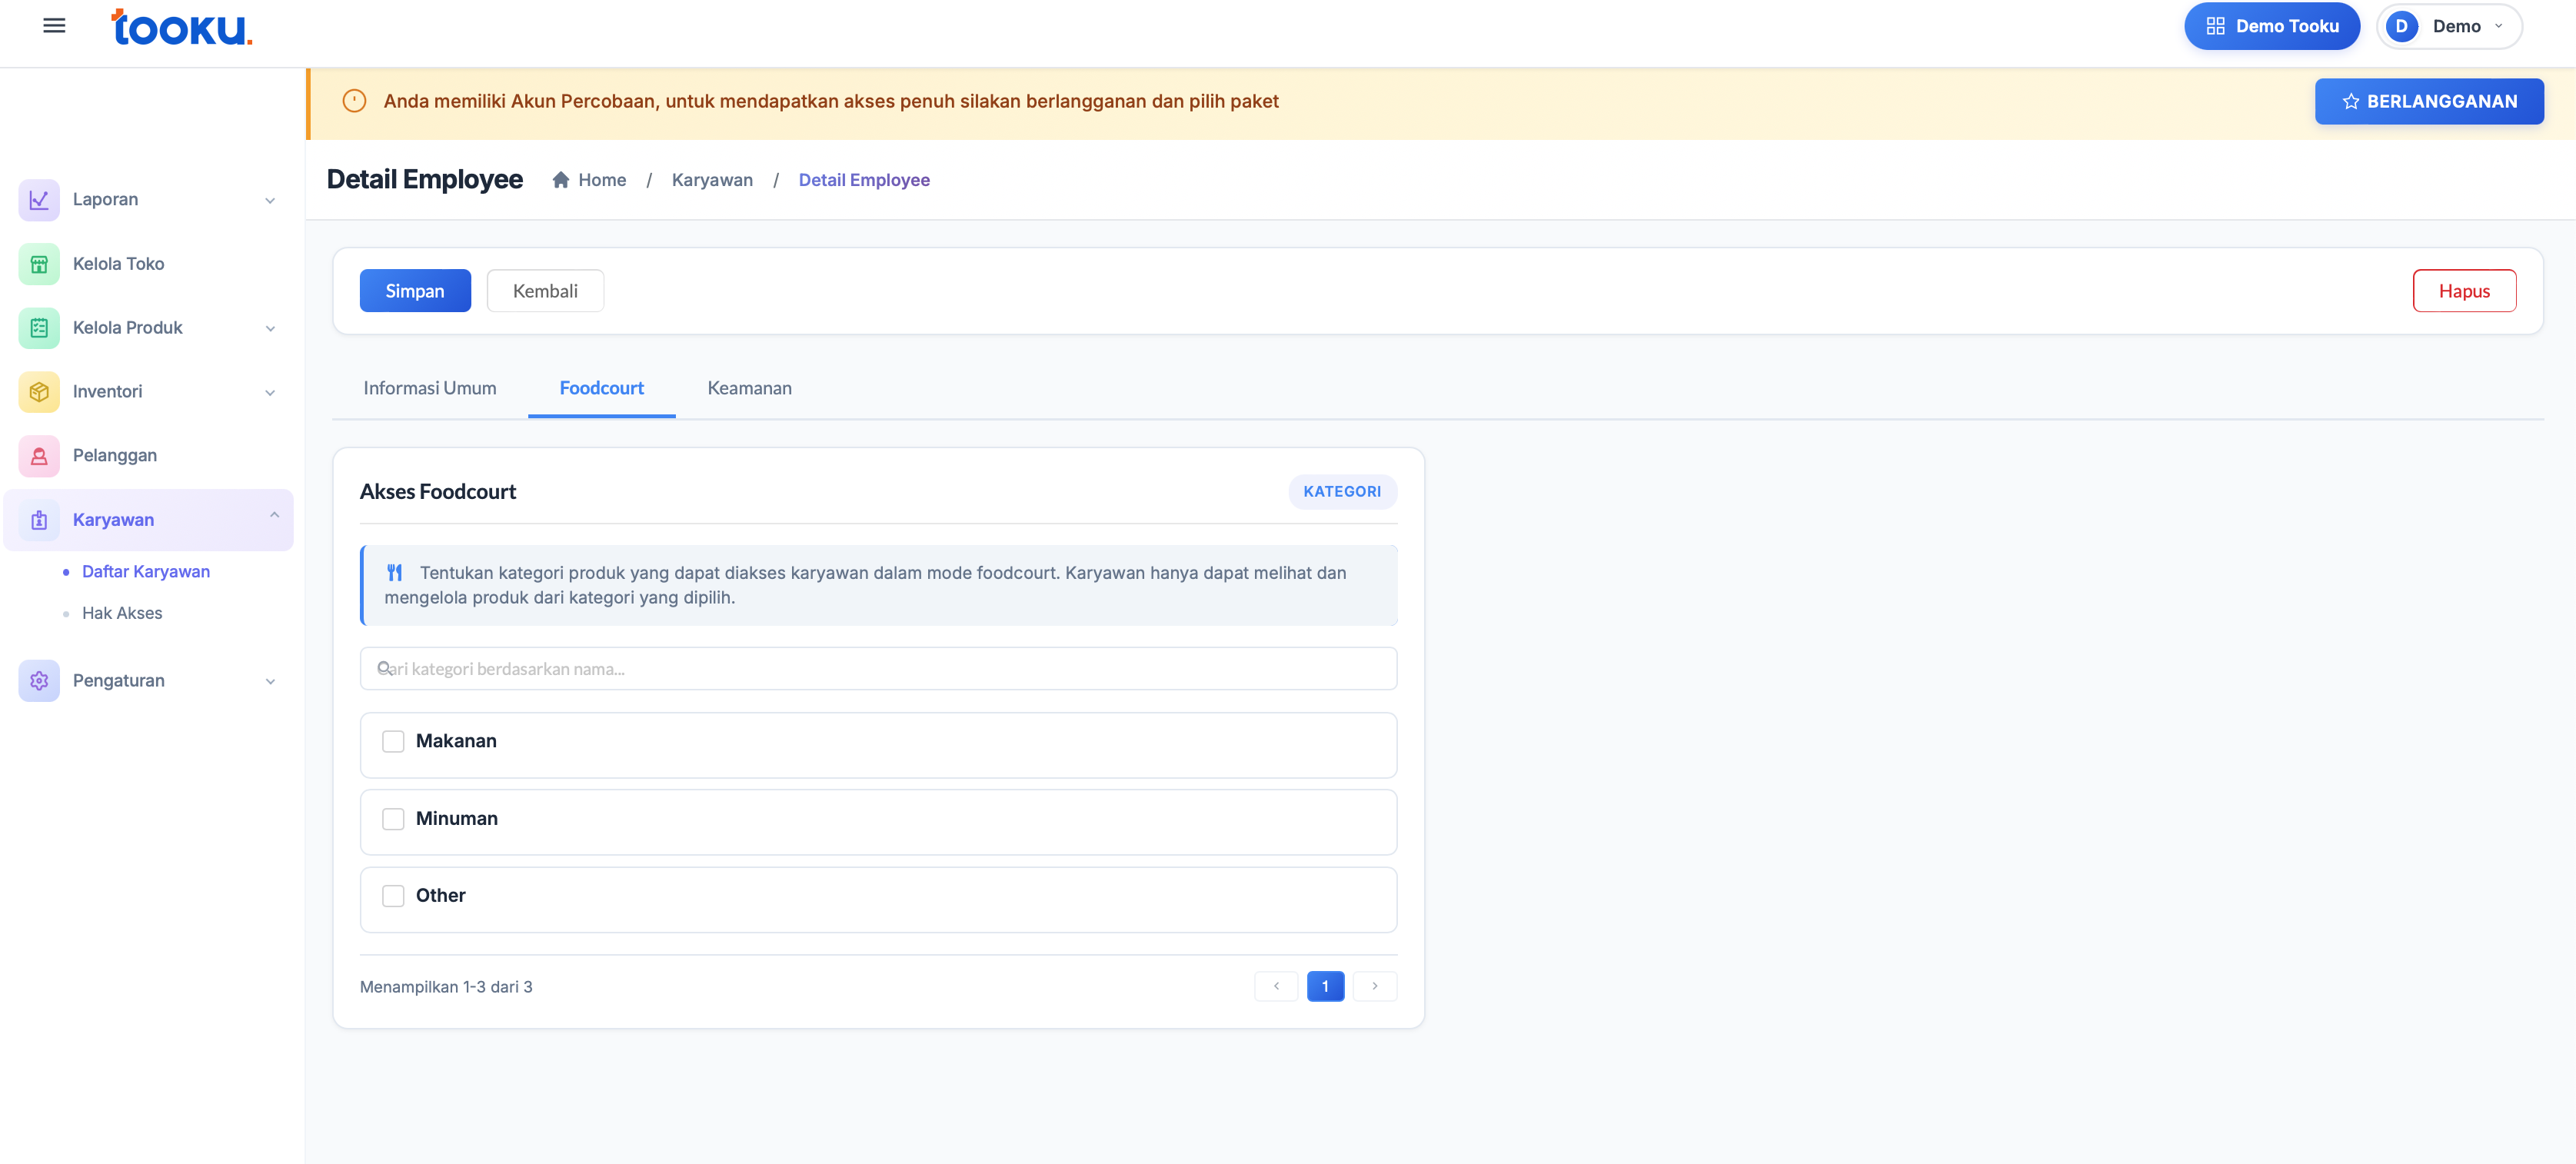Screen dimensions: 2576x1164
Task: Go to next pagination page arrow
Action: [1374, 986]
